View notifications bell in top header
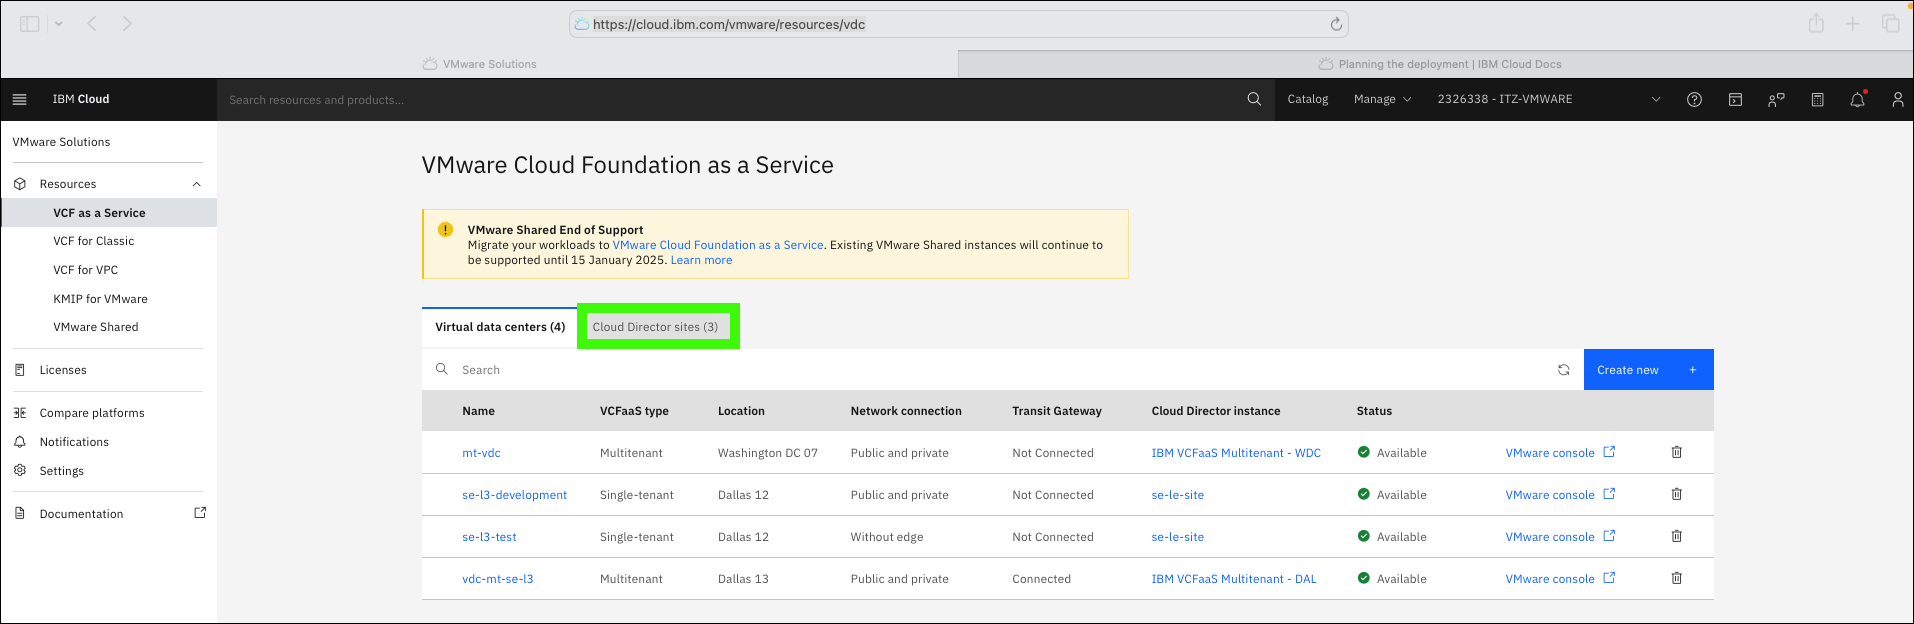Screen dimensions: 1914x624 tap(1857, 99)
